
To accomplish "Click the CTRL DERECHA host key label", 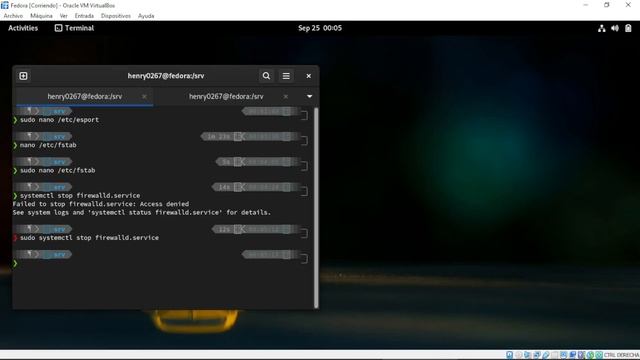I will [621, 355].
